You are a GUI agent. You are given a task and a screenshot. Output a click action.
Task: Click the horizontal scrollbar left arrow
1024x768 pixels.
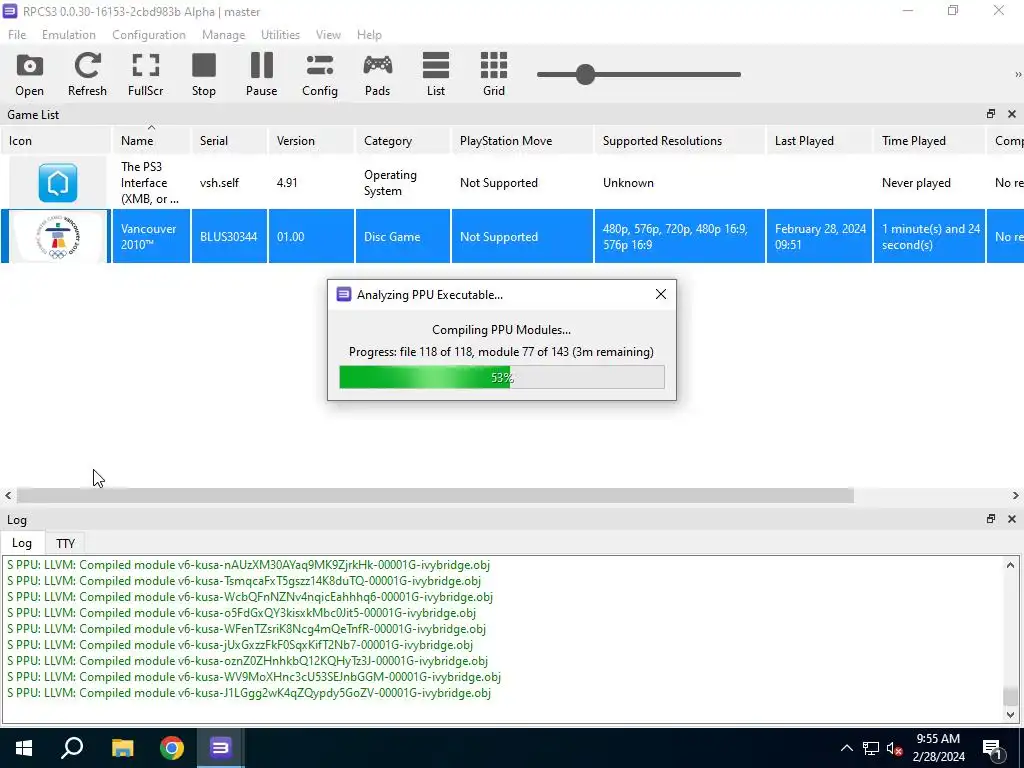pyautogui.click(x=8, y=496)
